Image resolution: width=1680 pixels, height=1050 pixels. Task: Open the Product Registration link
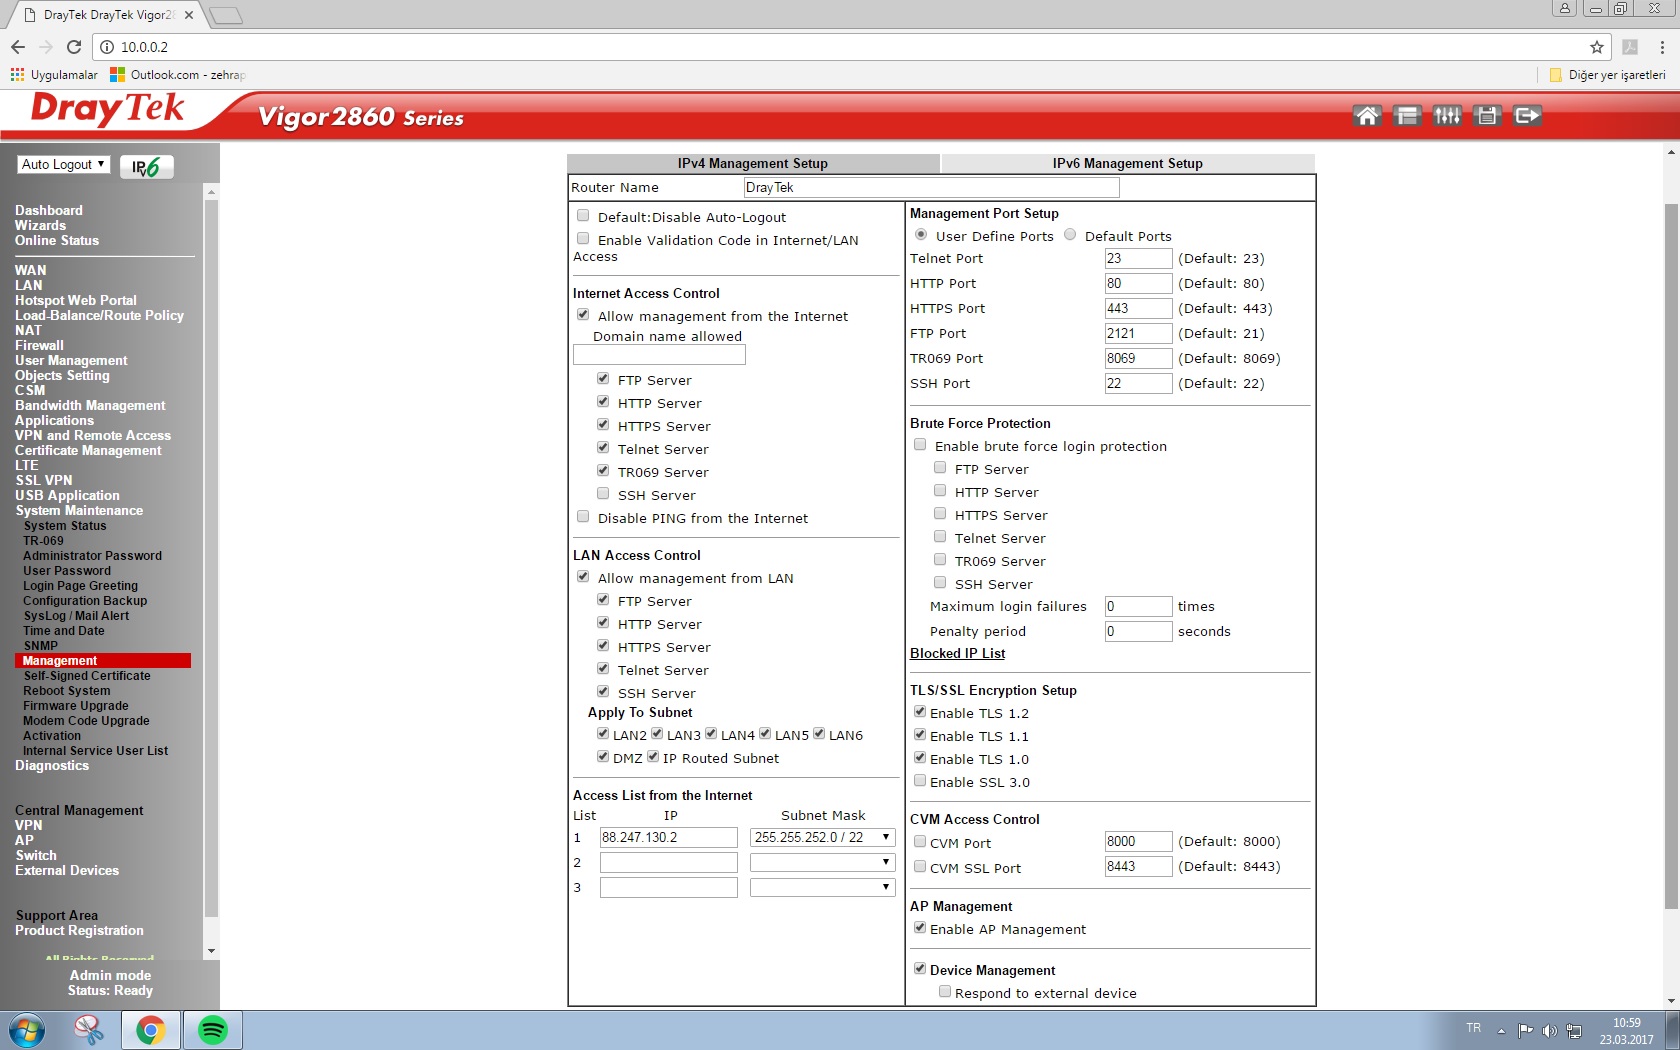[x=79, y=931]
